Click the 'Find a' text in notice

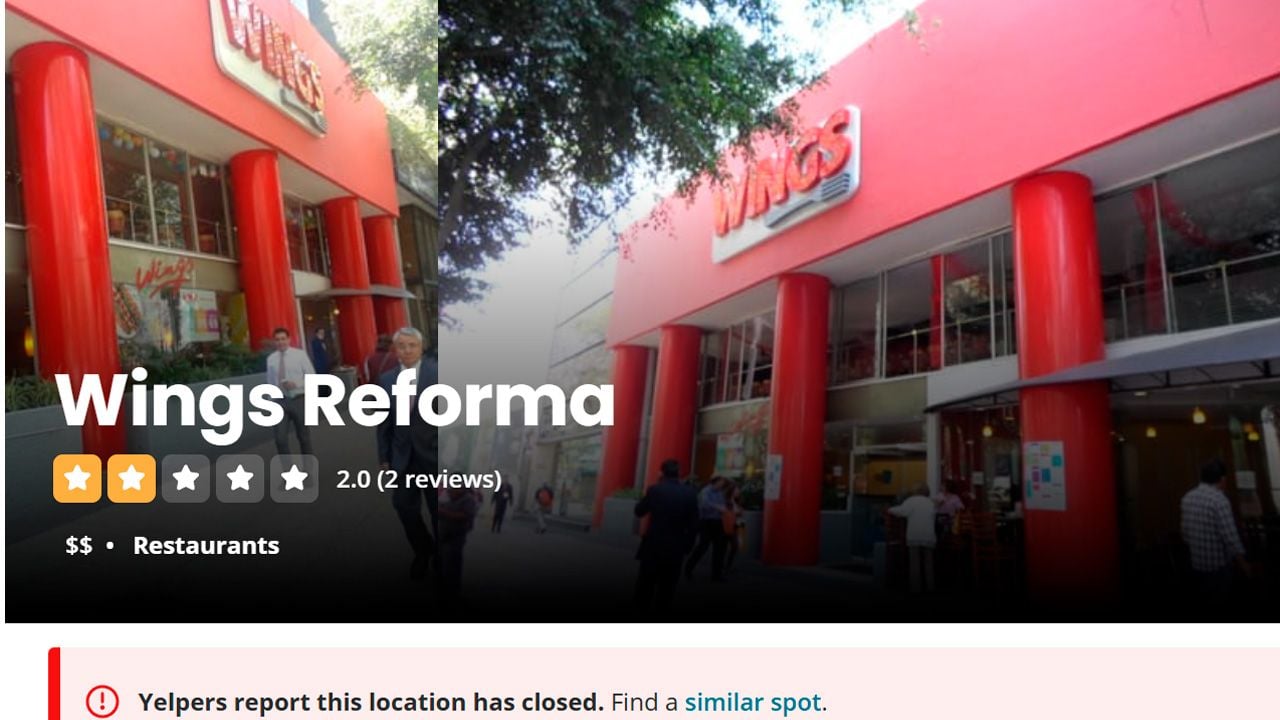pyautogui.click(x=645, y=702)
